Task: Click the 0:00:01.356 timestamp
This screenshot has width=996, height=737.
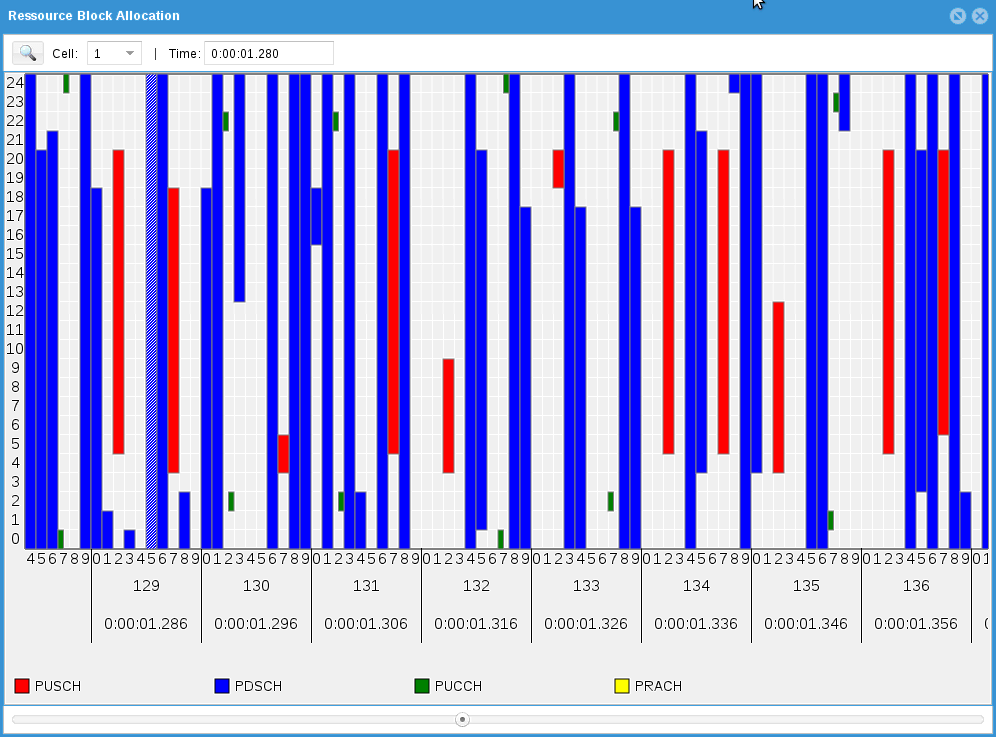Action: pyautogui.click(x=916, y=624)
